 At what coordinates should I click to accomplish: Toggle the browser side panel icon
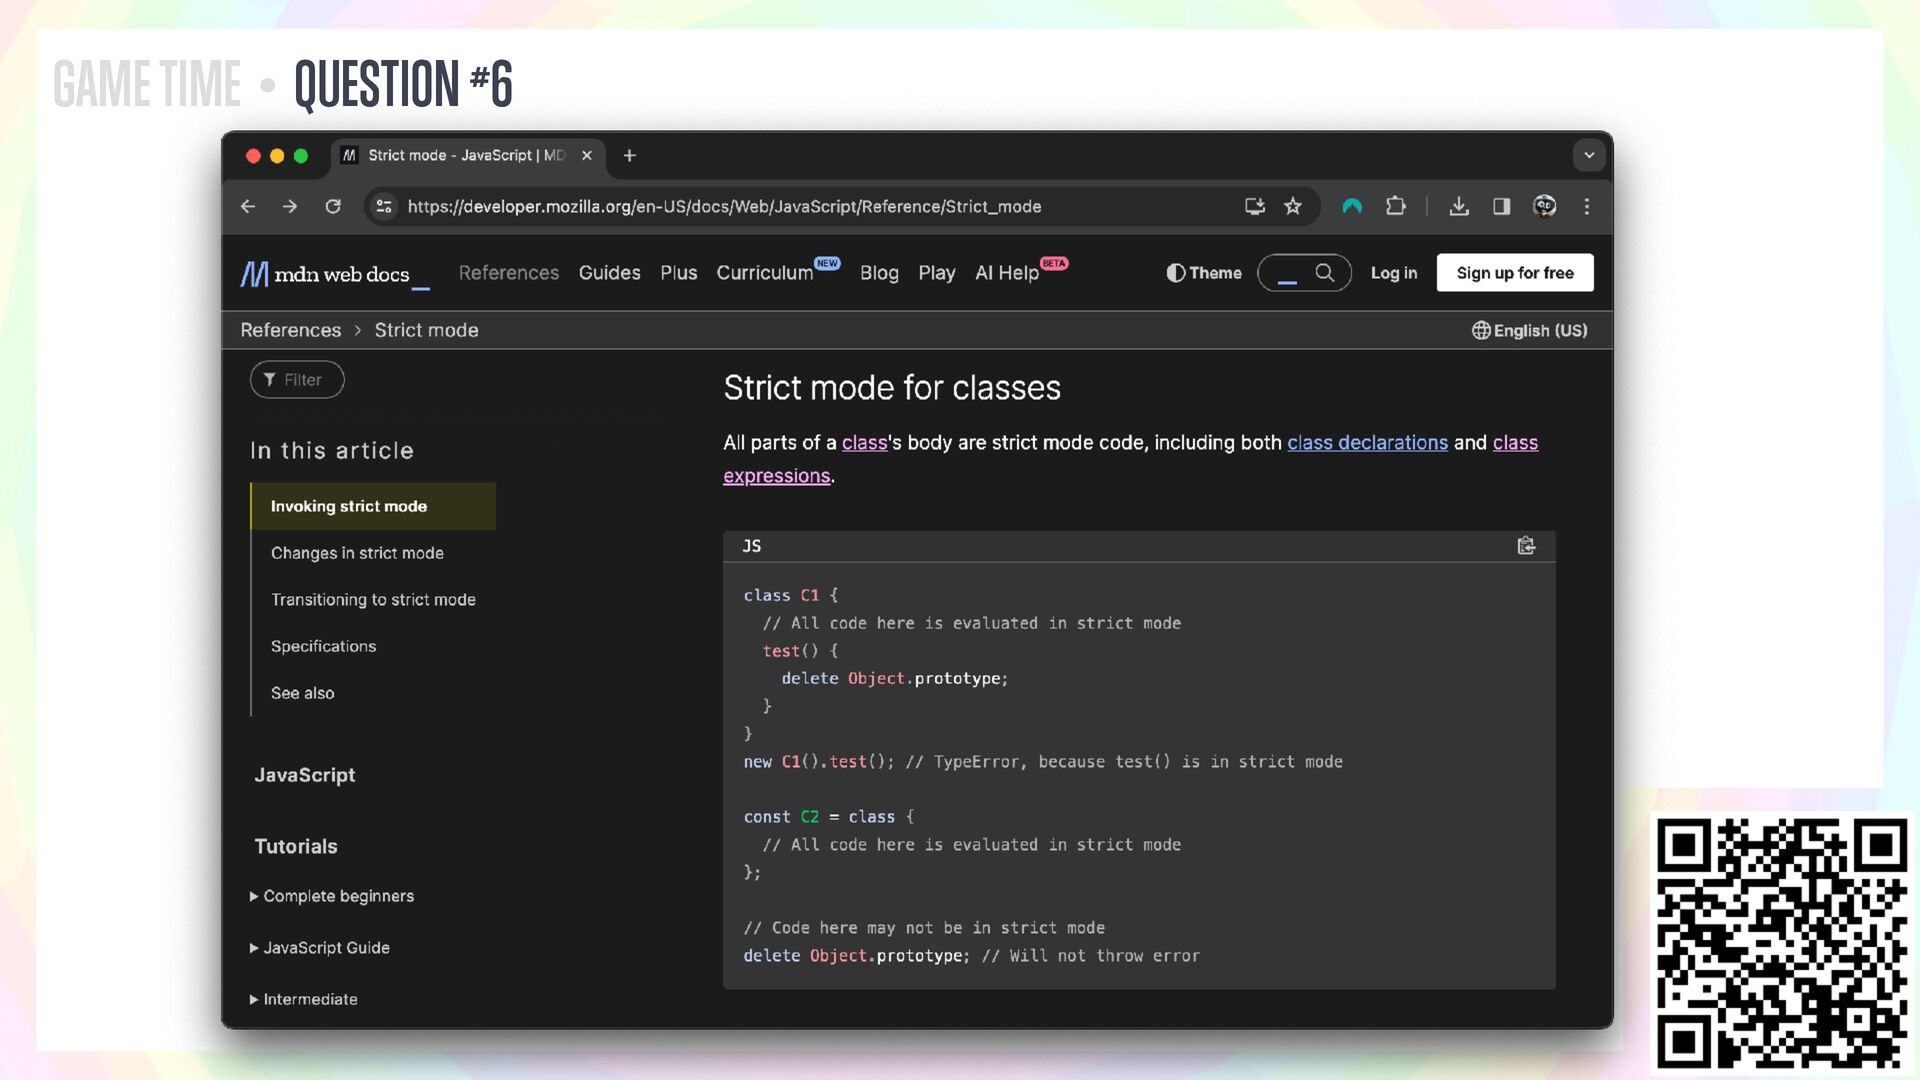[x=1501, y=206]
